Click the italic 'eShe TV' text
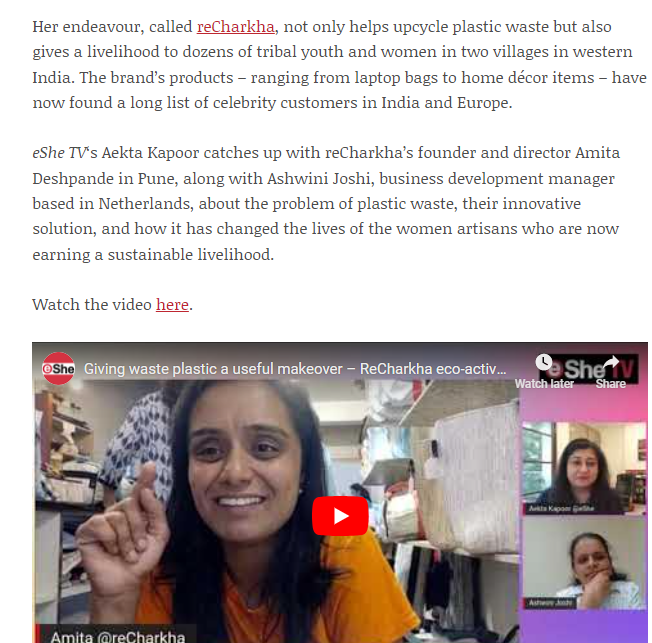 60,153
